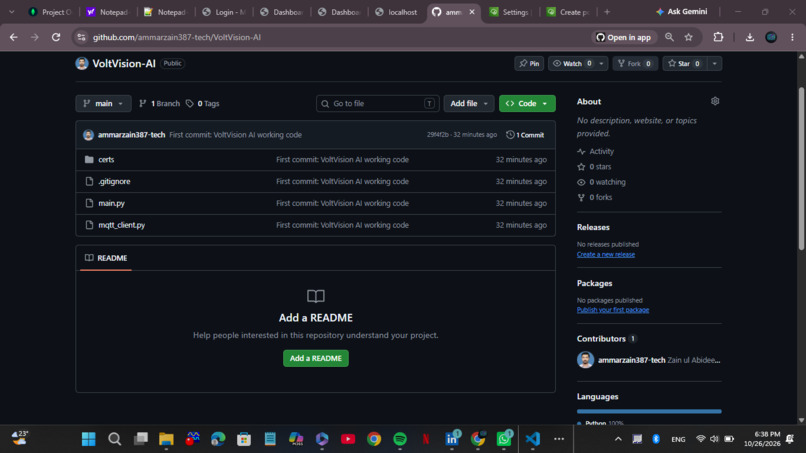Open the main.py file
Screen dimensions: 806x453
tap(112, 203)
